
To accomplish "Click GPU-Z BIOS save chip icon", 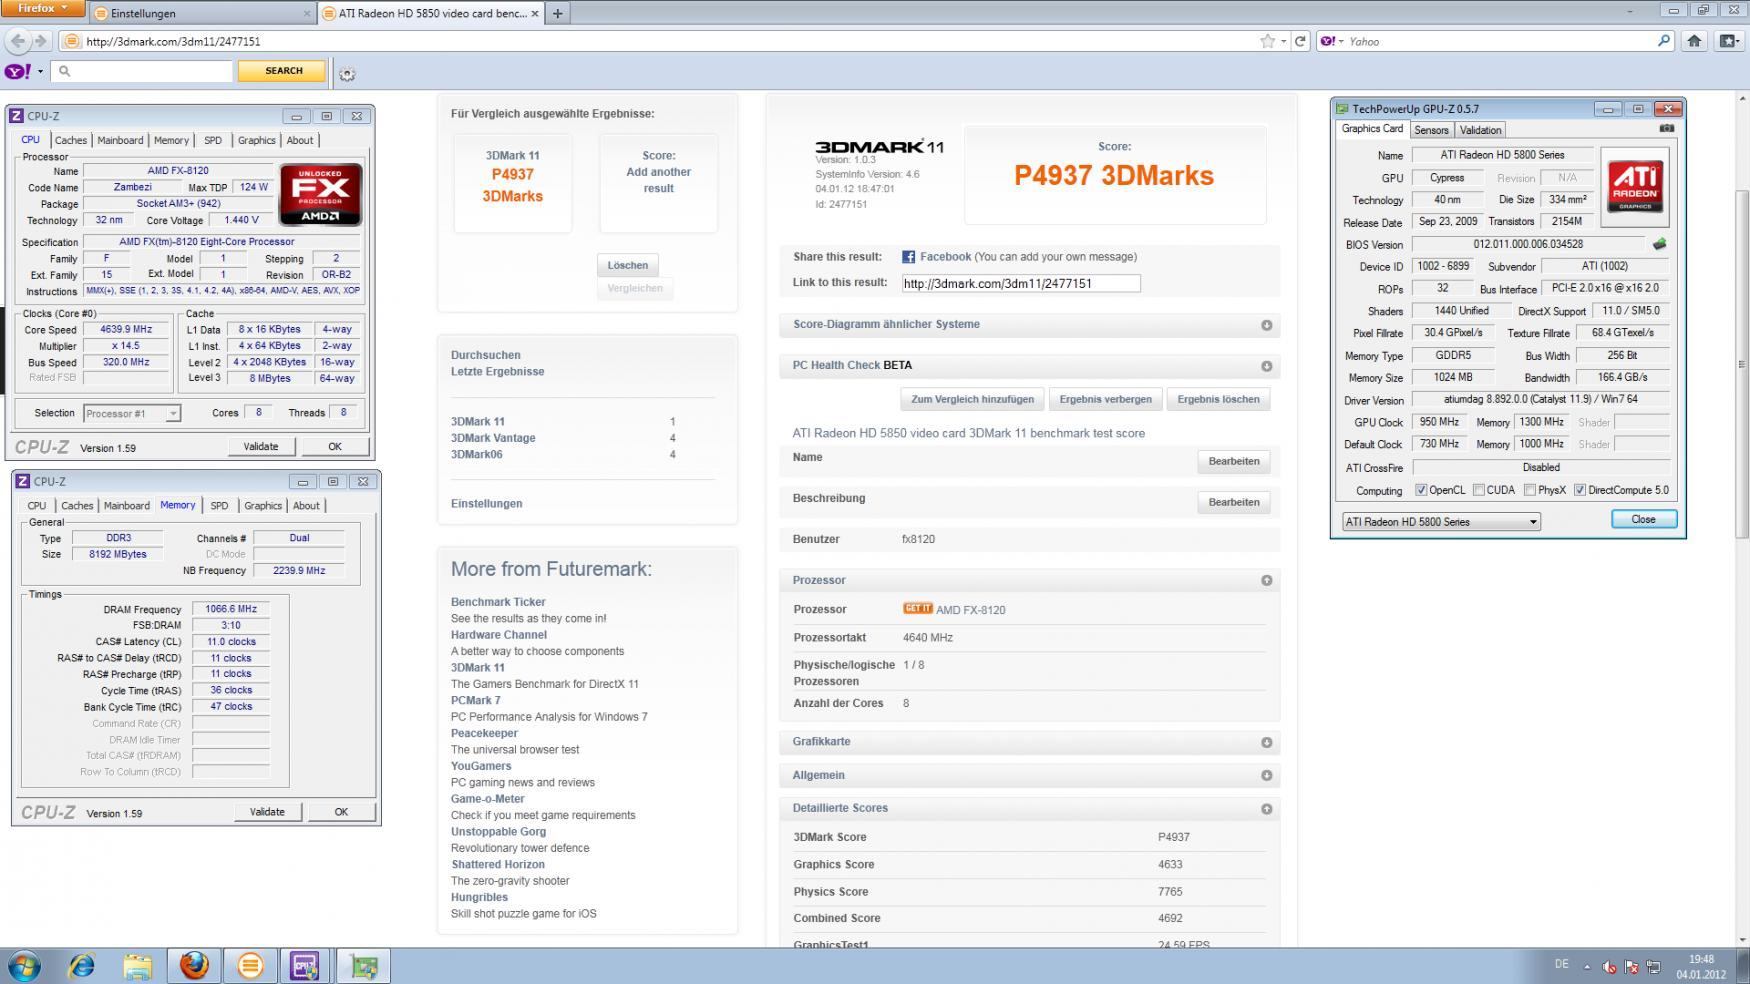I will pos(1660,244).
